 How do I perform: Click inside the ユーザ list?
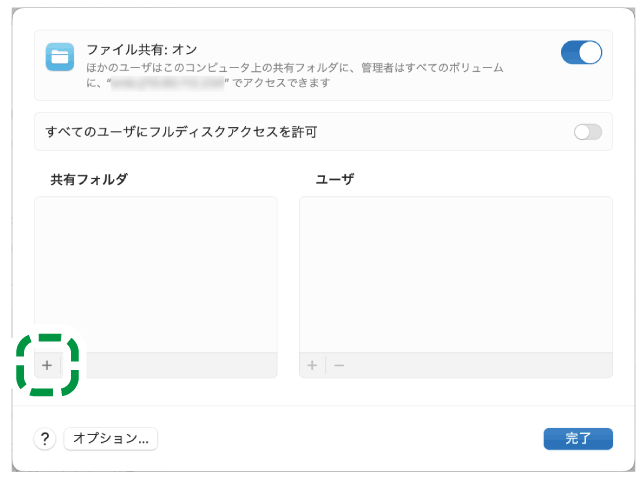point(456,275)
